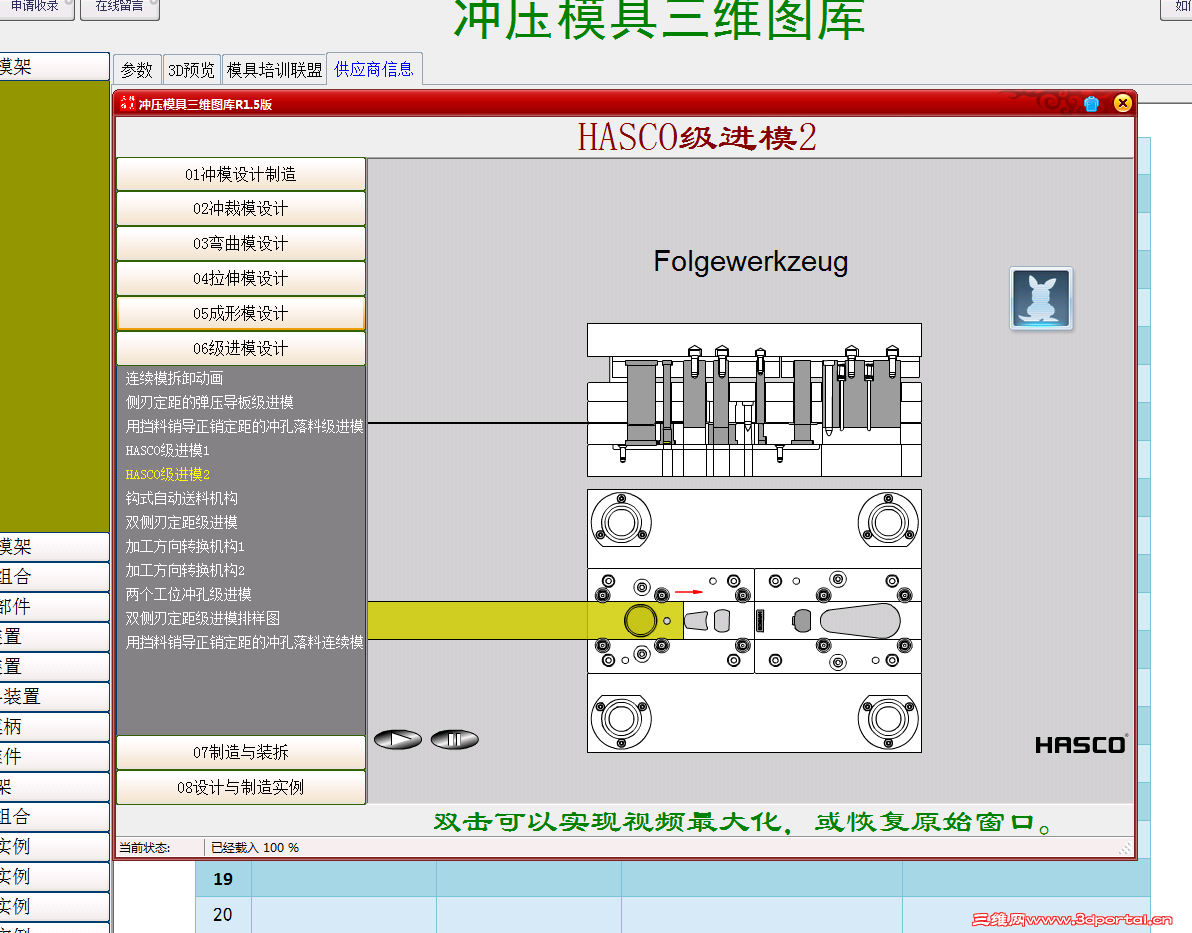Click the 已经载入 100 % status text
The height and width of the screenshot is (933, 1192).
[x=255, y=847]
